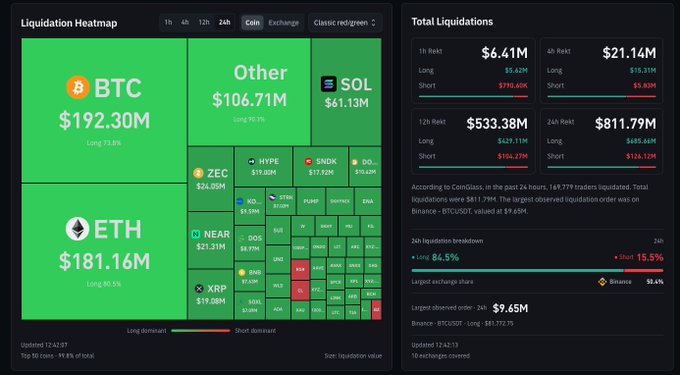
Task: Open the Classic red/green color dropdown
Action: tap(345, 23)
